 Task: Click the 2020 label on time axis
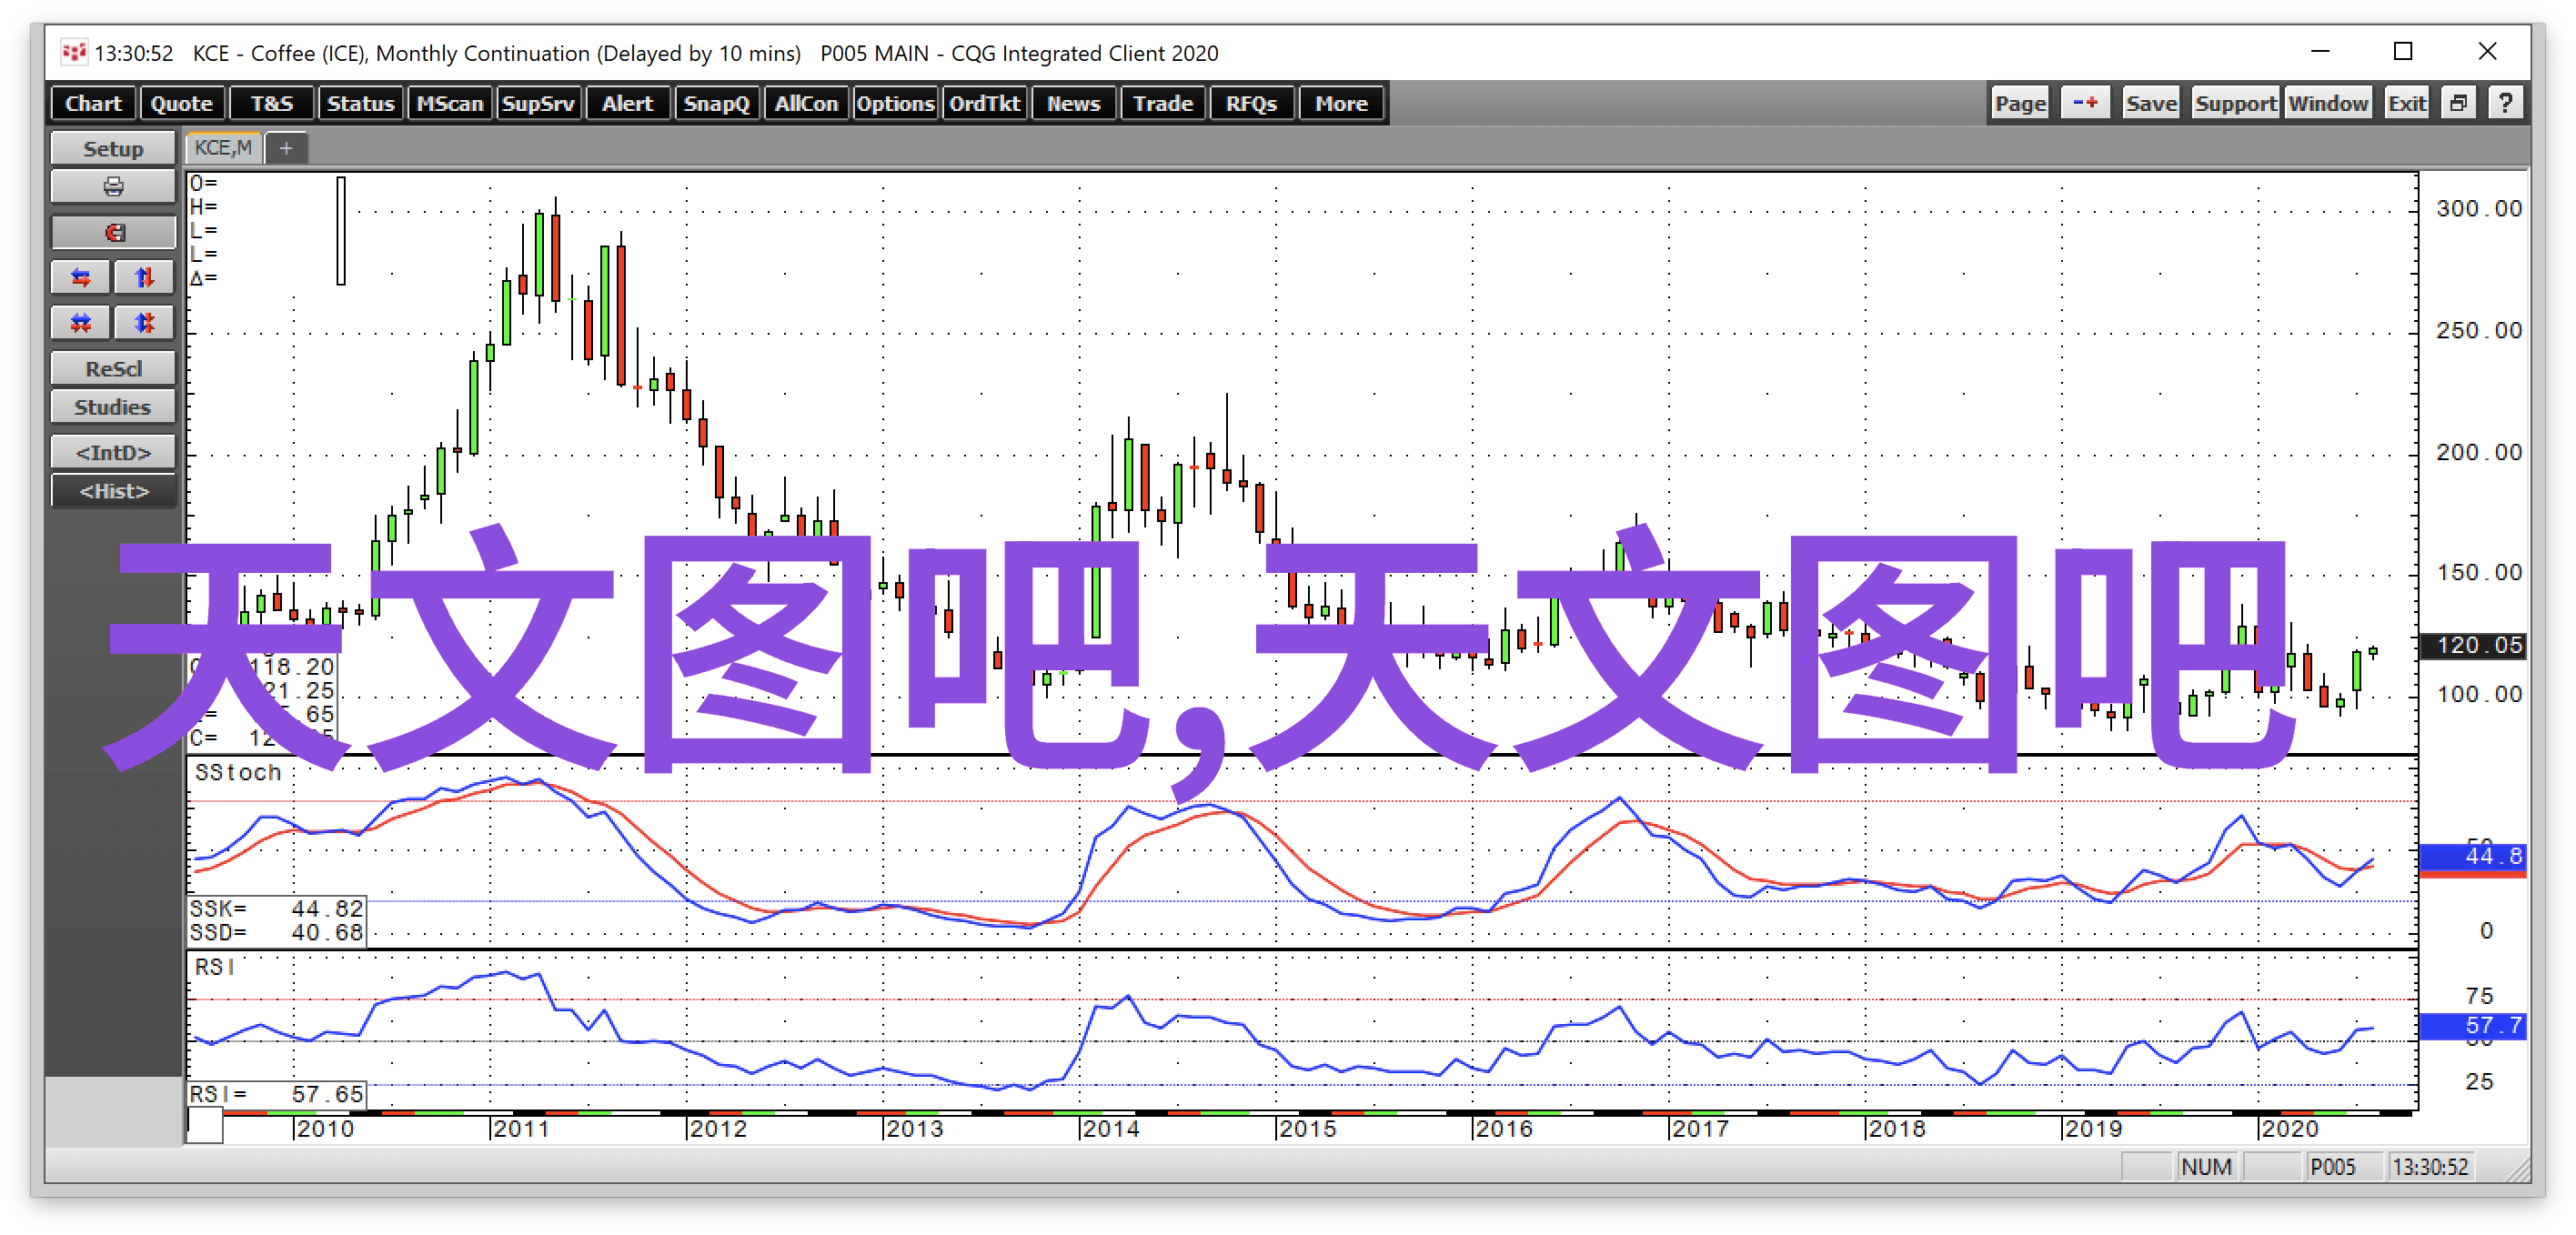pos(2290,1129)
